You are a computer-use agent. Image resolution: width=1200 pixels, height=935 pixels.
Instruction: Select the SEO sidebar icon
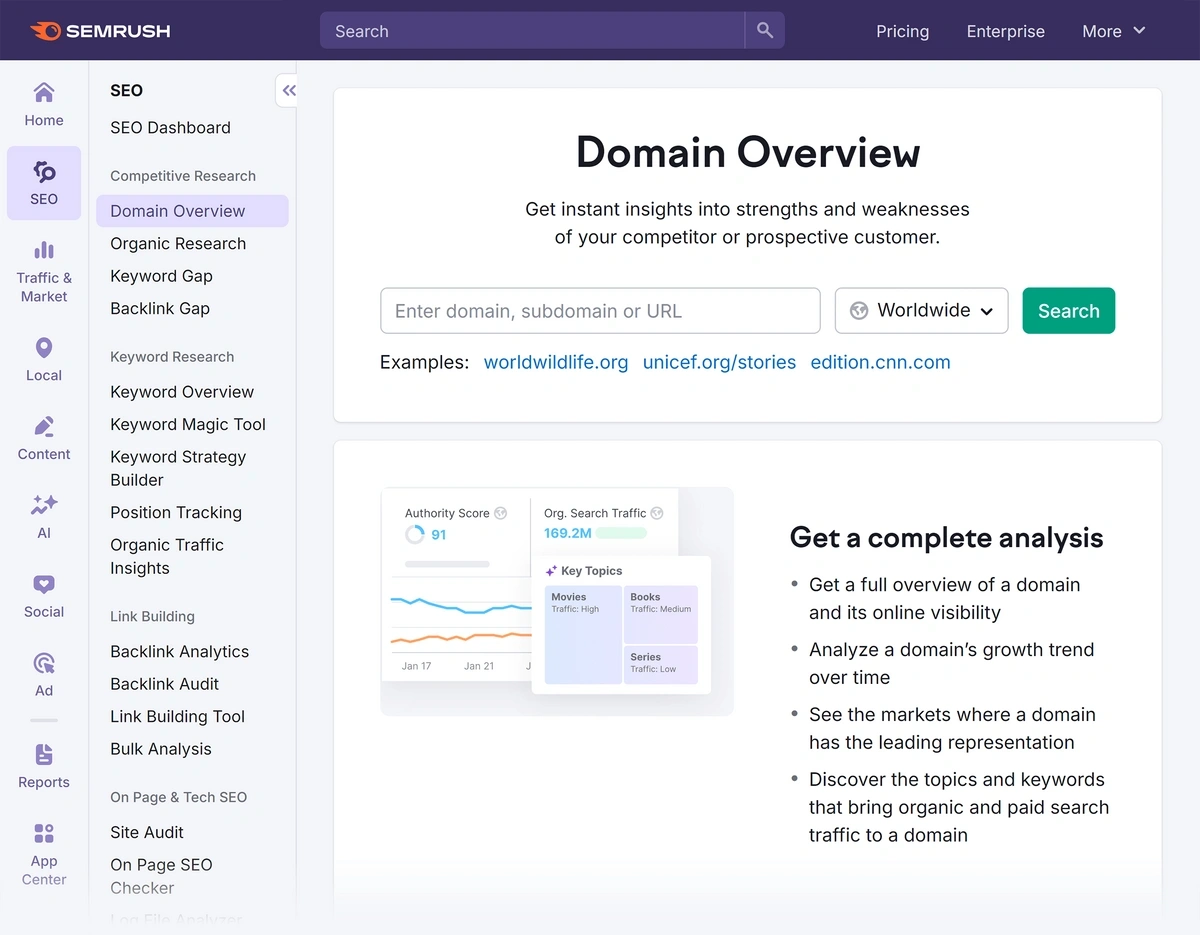[44, 172]
